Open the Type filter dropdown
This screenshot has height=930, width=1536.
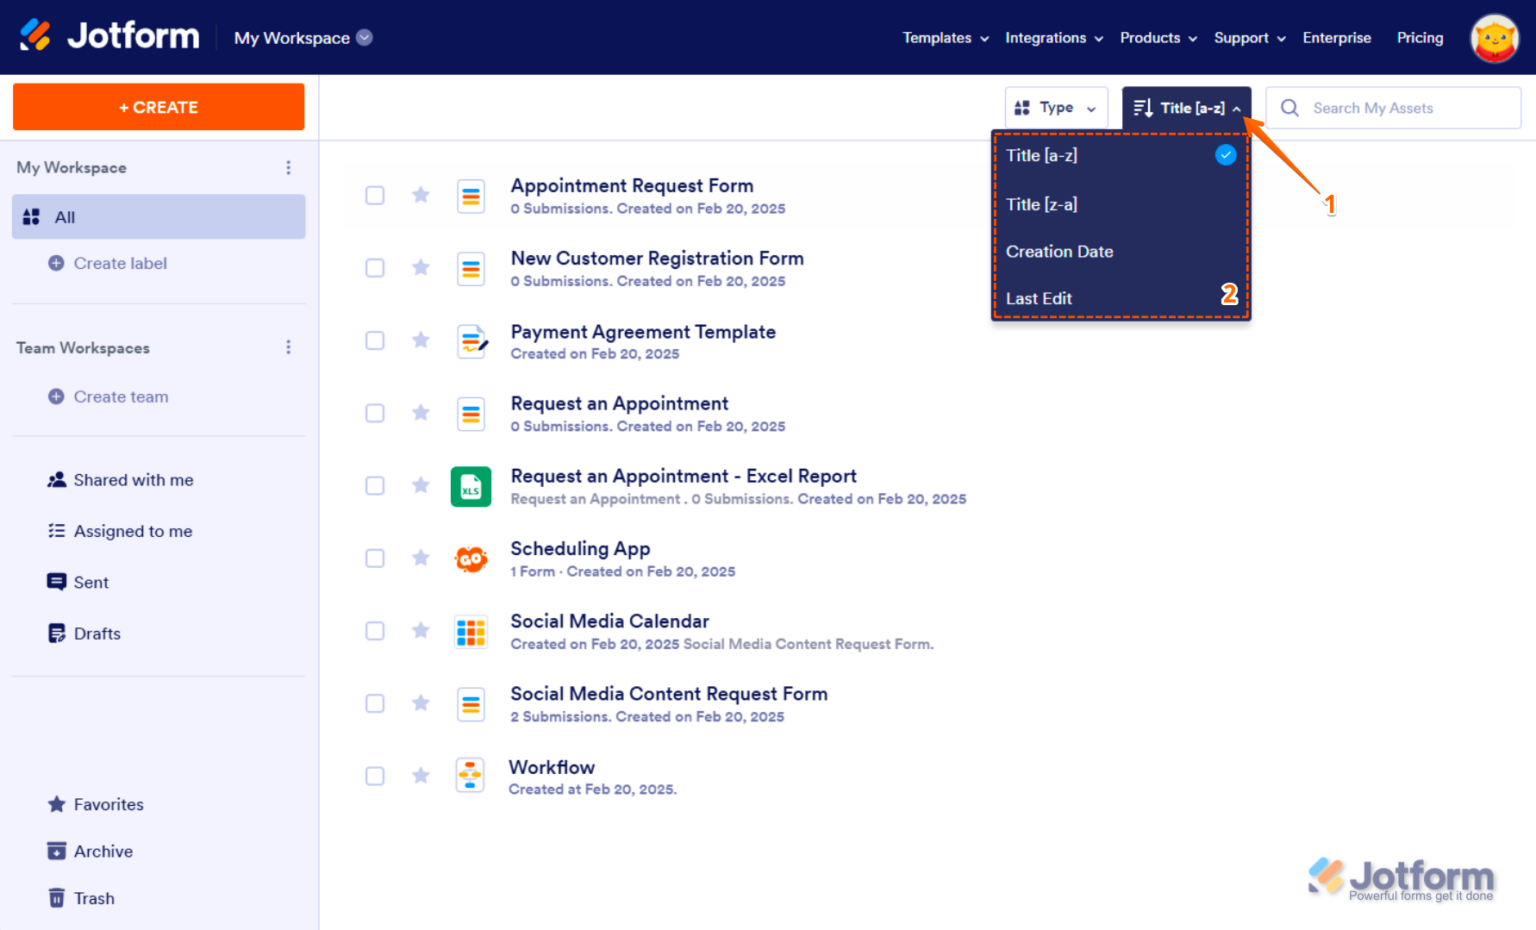point(1056,107)
